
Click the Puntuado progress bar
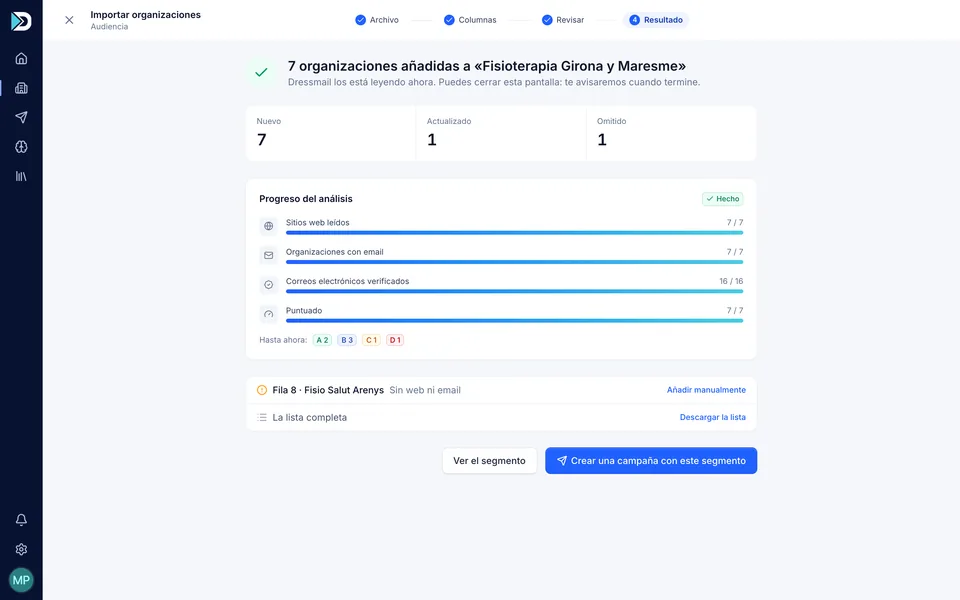[514, 321]
